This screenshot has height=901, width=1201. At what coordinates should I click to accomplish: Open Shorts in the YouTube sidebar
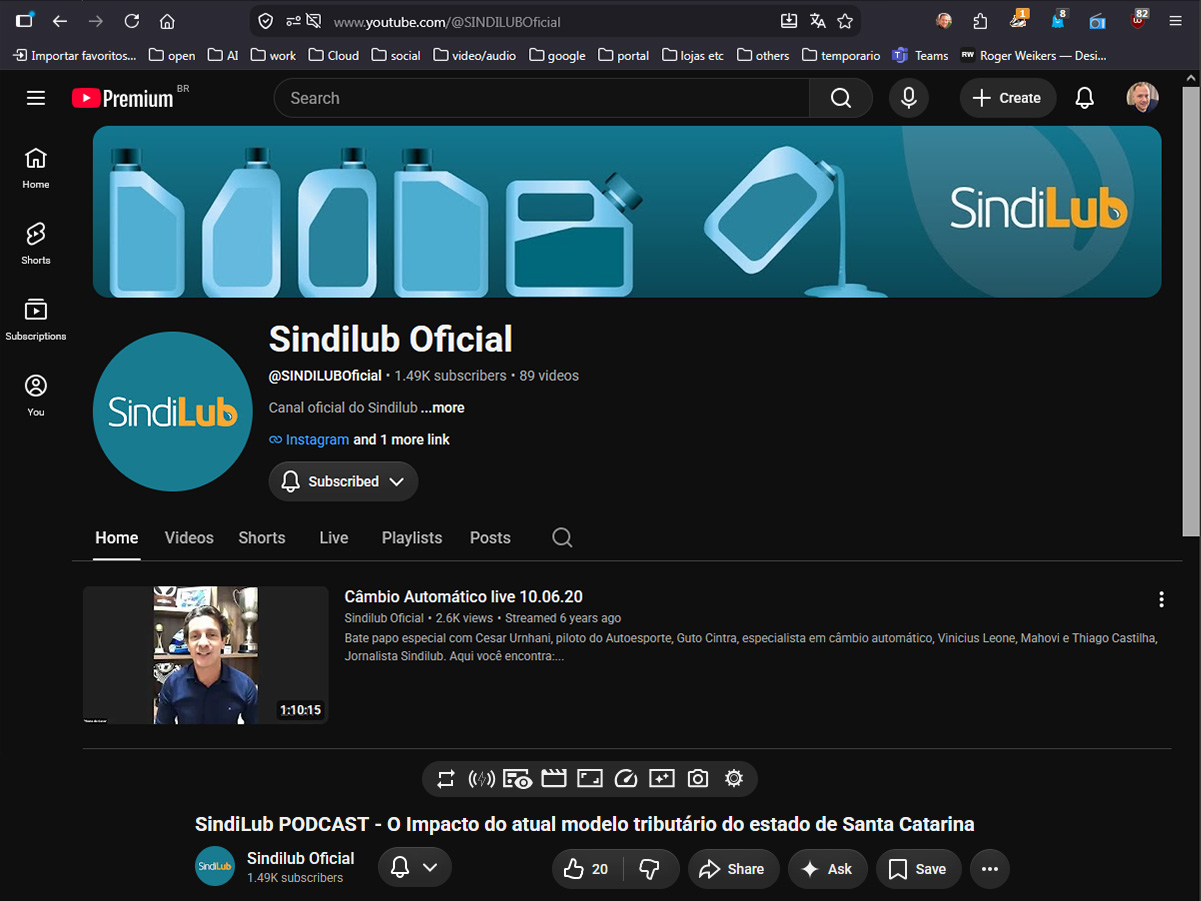(x=36, y=244)
